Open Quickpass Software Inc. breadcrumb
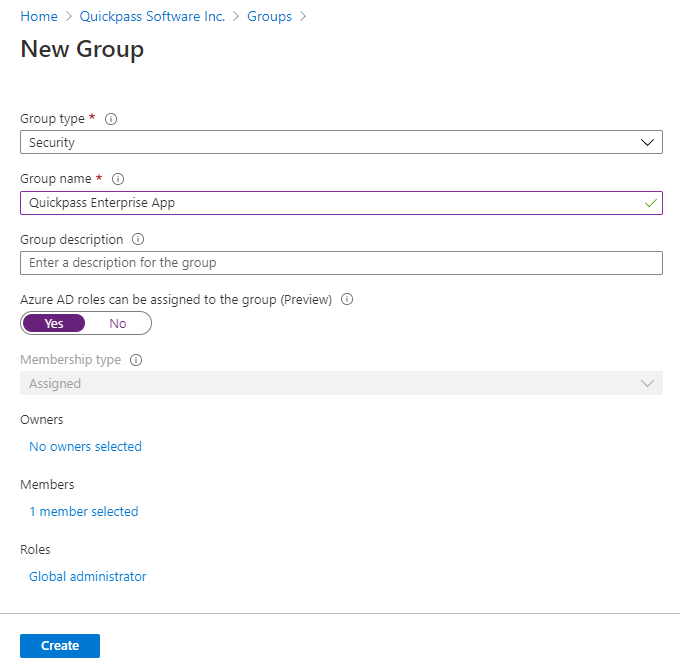 pos(152,16)
